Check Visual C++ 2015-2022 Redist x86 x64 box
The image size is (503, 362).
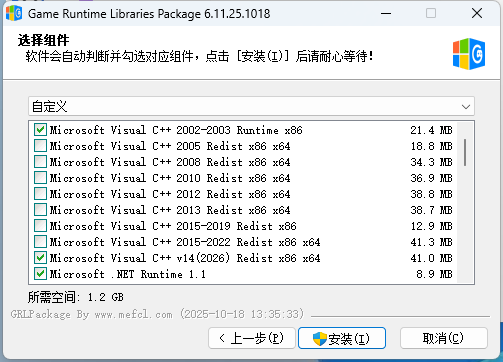(x=40, y=242)
